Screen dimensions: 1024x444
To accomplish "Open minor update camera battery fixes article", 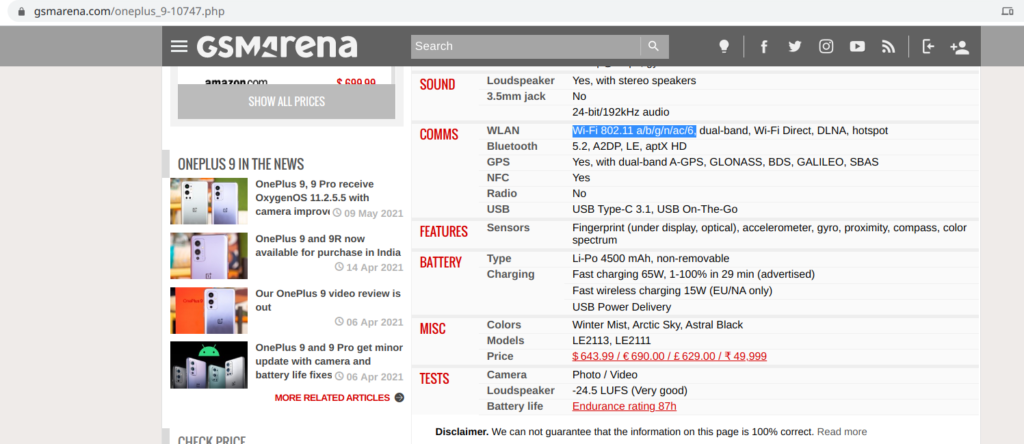I will (328, 361).
